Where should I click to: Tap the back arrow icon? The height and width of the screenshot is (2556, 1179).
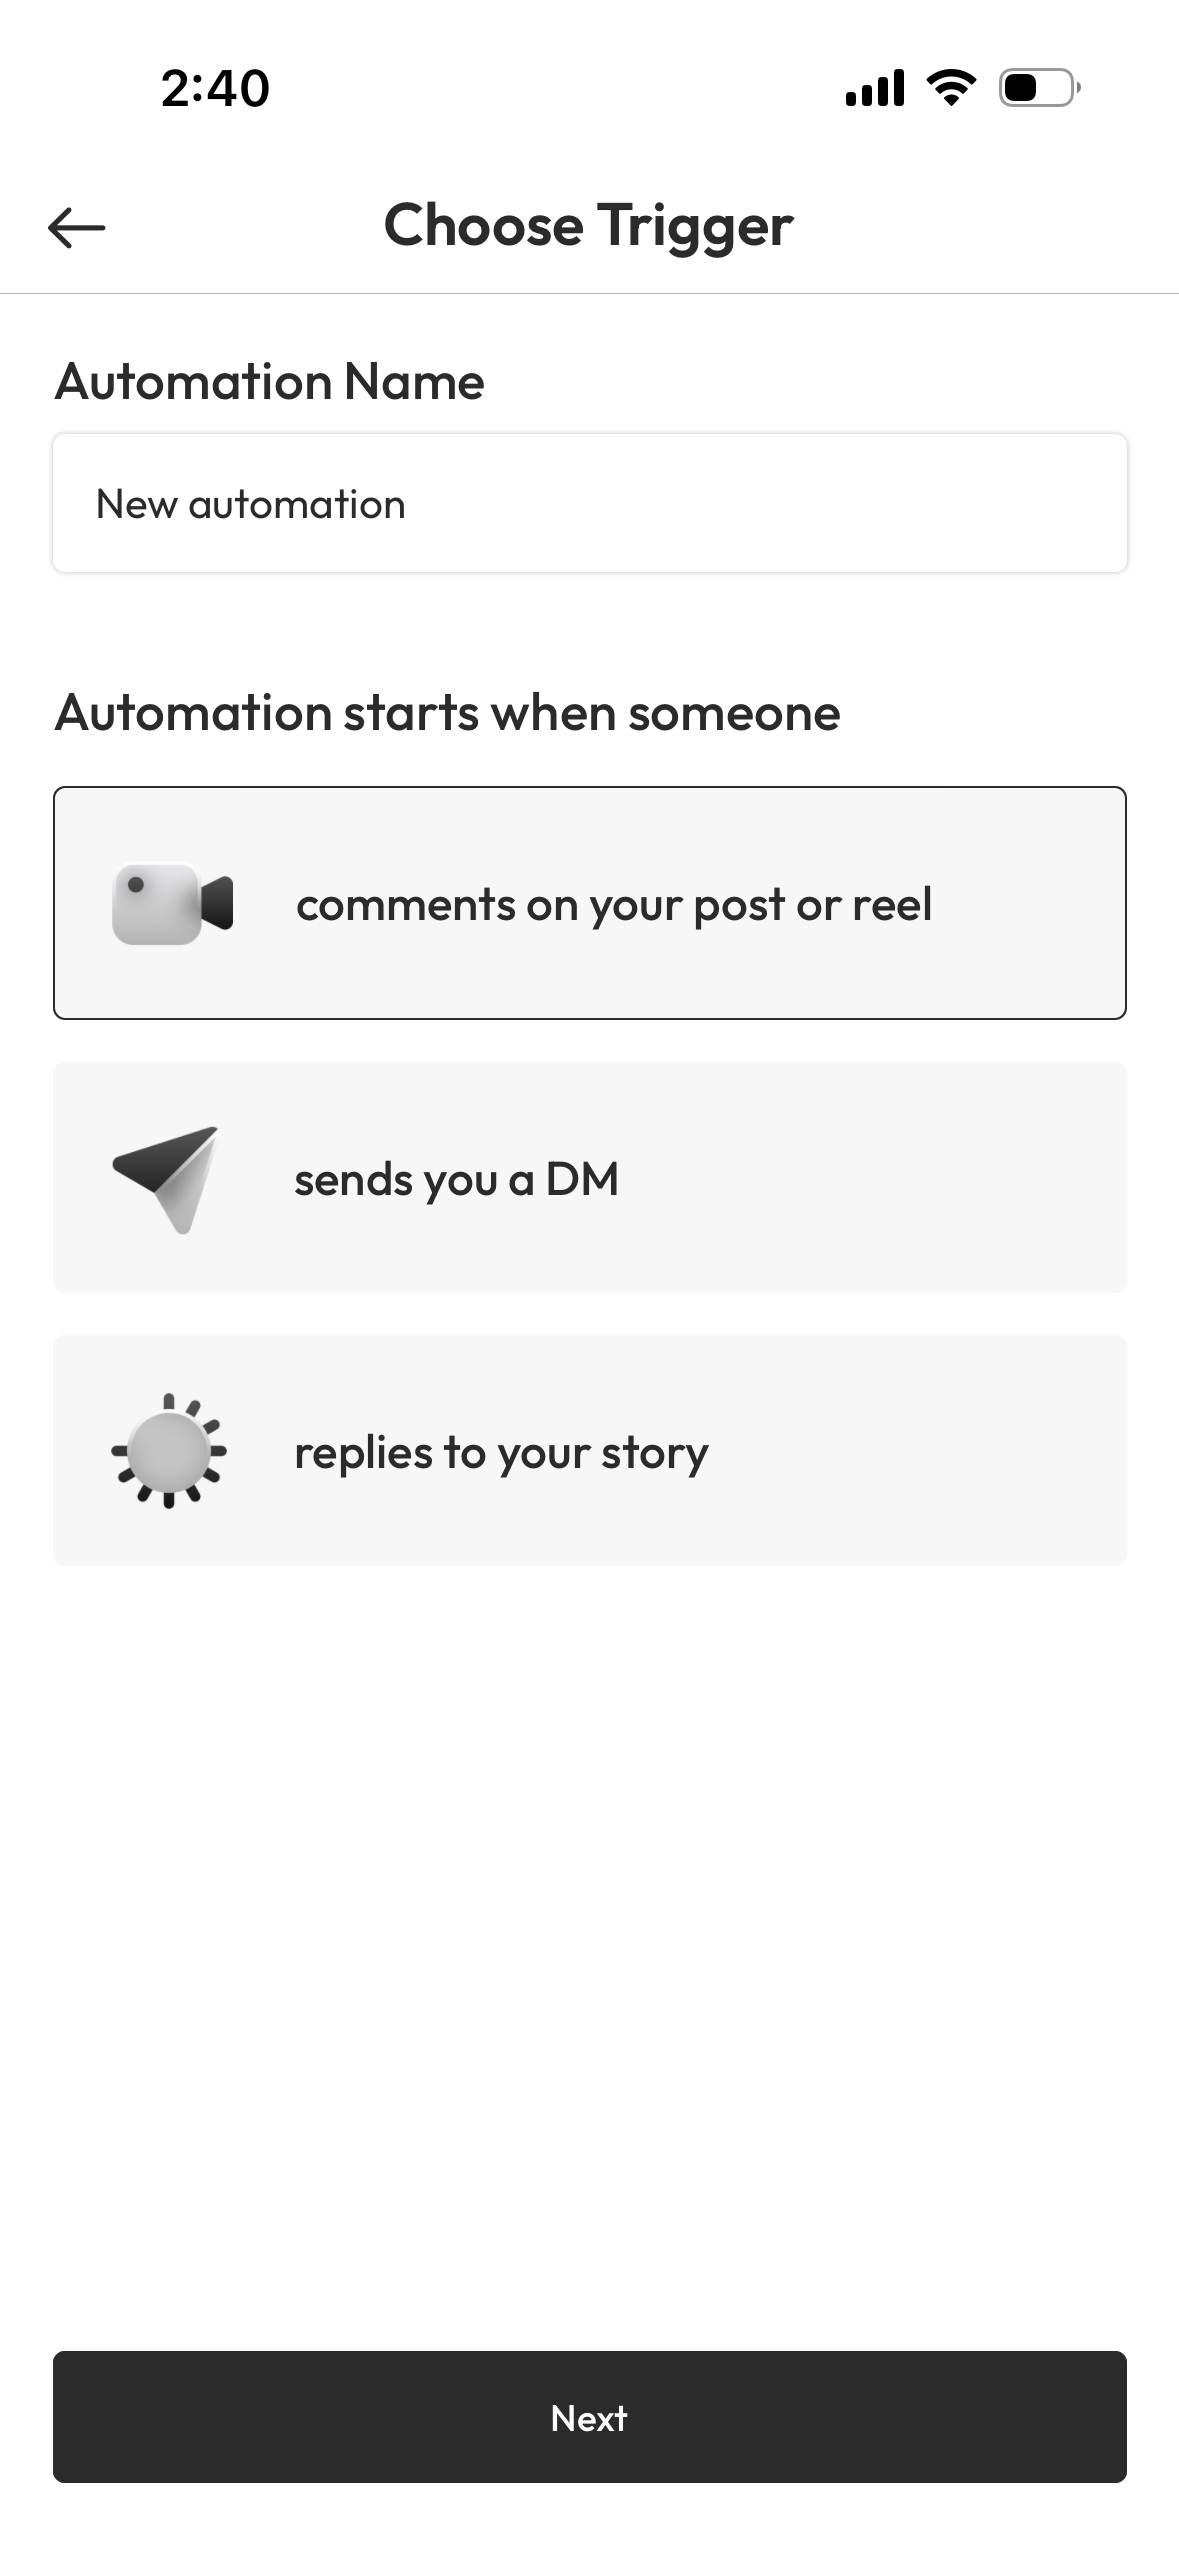[76, 228]
